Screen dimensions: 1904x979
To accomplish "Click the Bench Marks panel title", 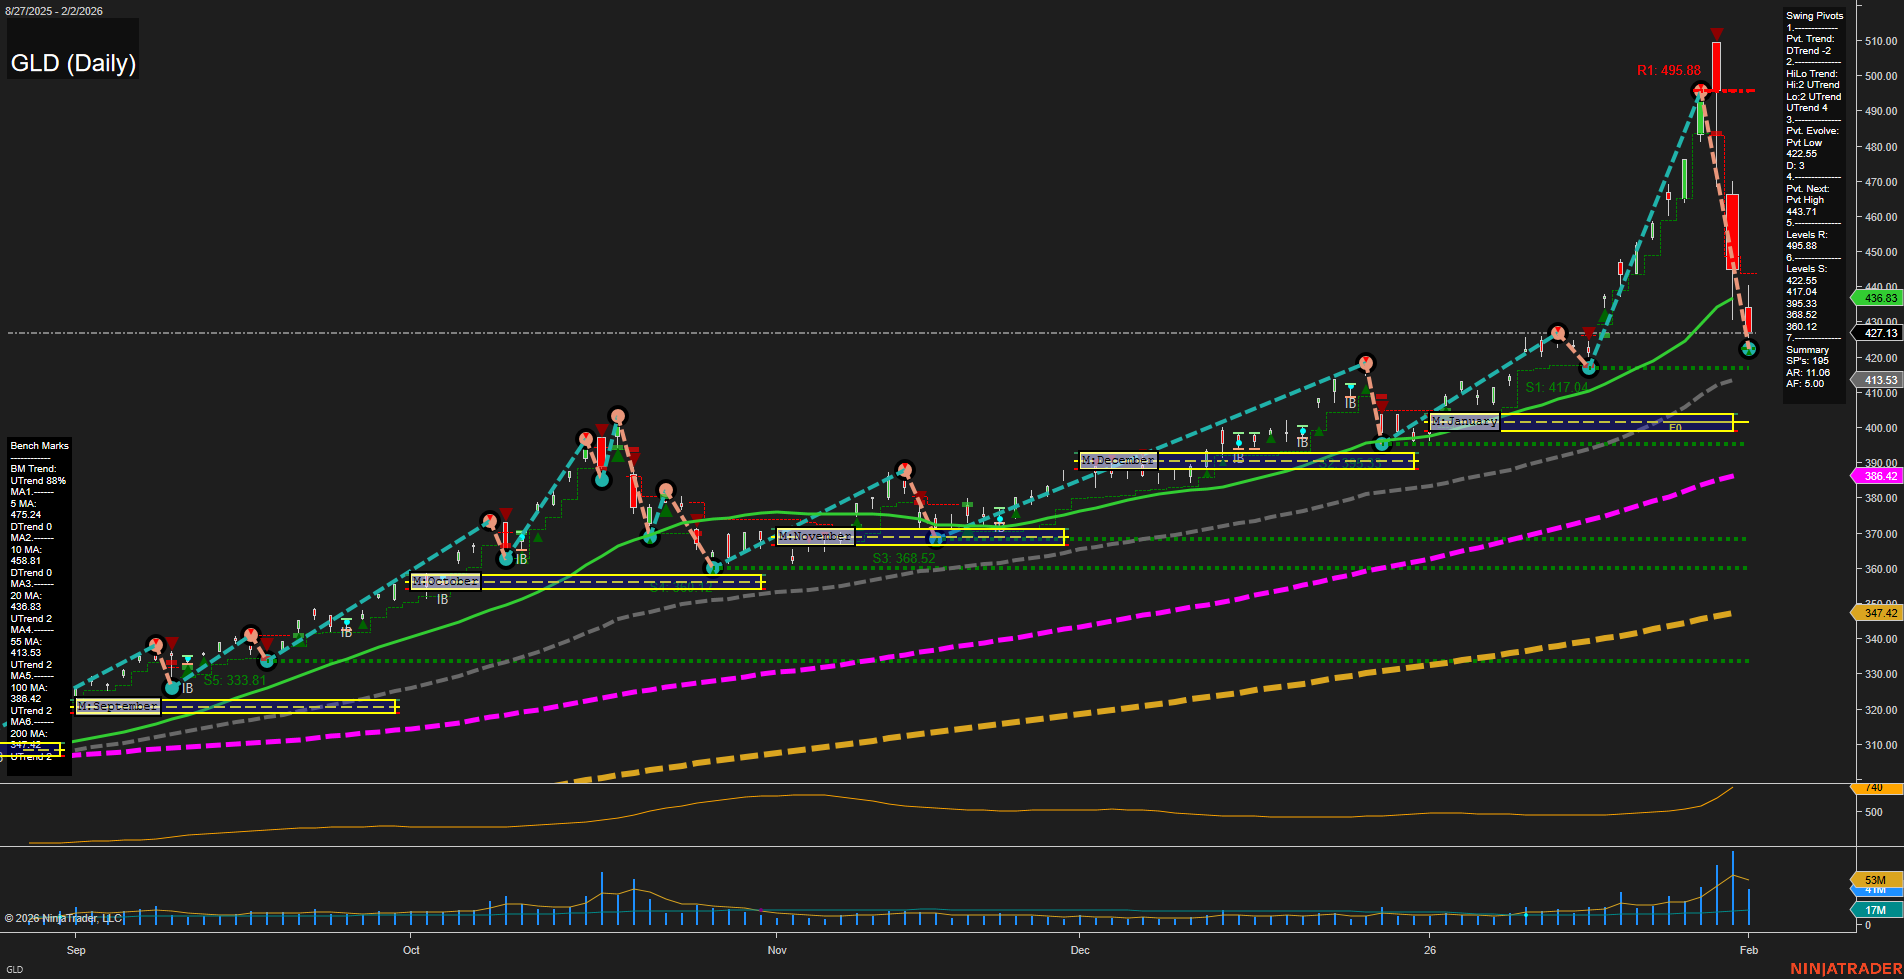I will pyautogui.click(x=38, y=445).
